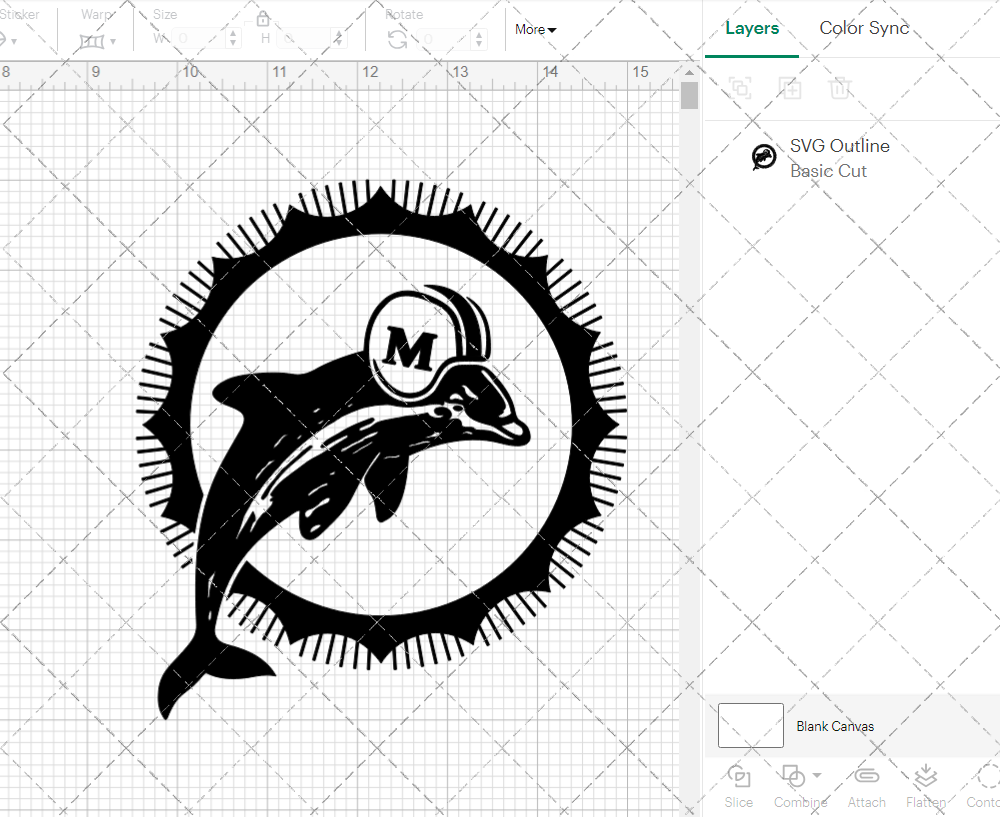Click the Rotate icon
This screenshot has height=817, width=1000.
point(398,40)
